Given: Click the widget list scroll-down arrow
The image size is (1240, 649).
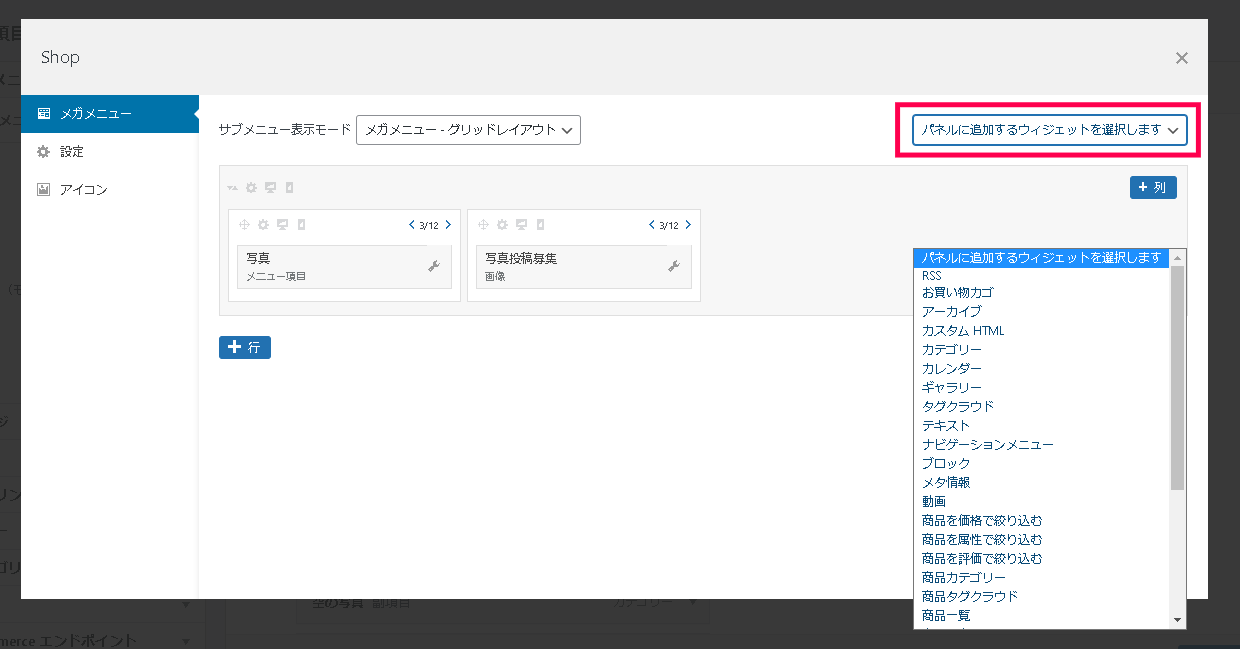Looking at the screenshot, I should (1177, 620).
